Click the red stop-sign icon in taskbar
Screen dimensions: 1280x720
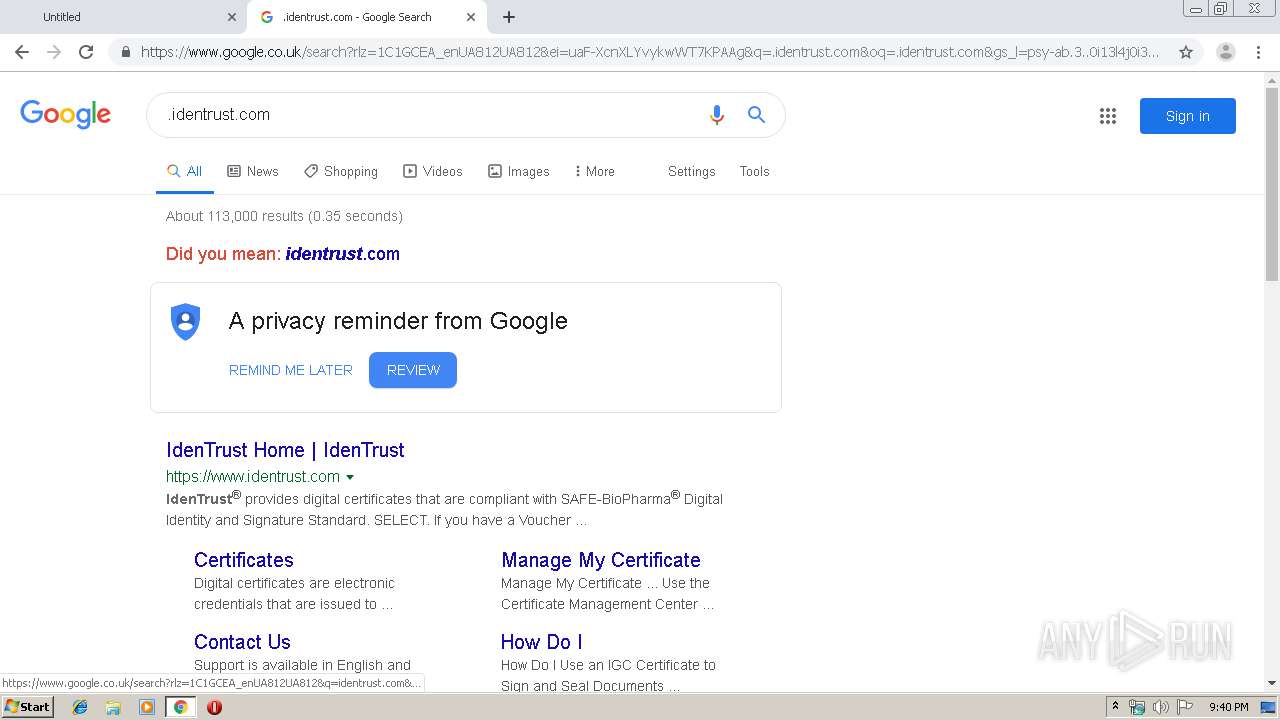(x=214, y=707)
